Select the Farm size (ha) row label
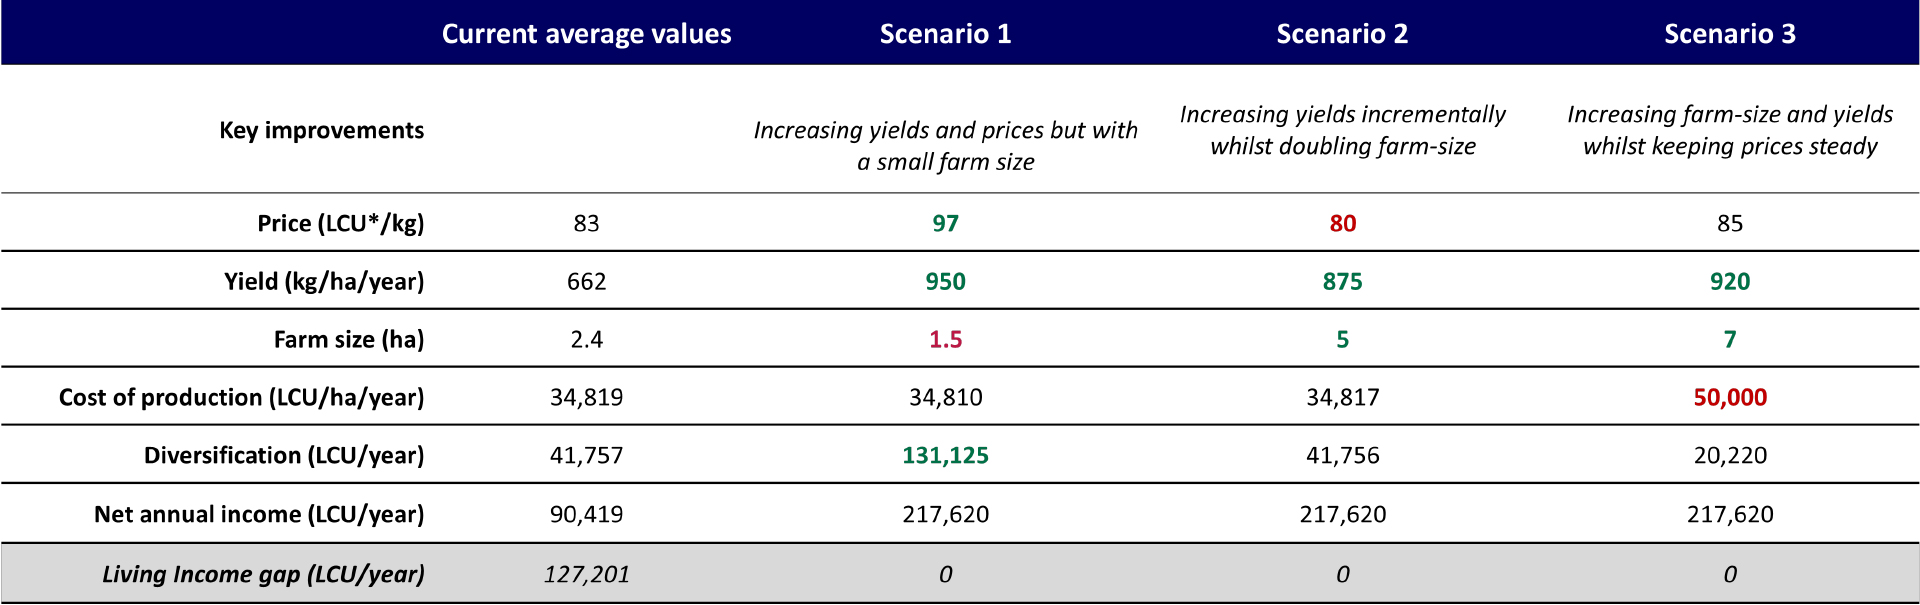The height and width of the screenshot is (605, 1920). click(x=348, y=339)
